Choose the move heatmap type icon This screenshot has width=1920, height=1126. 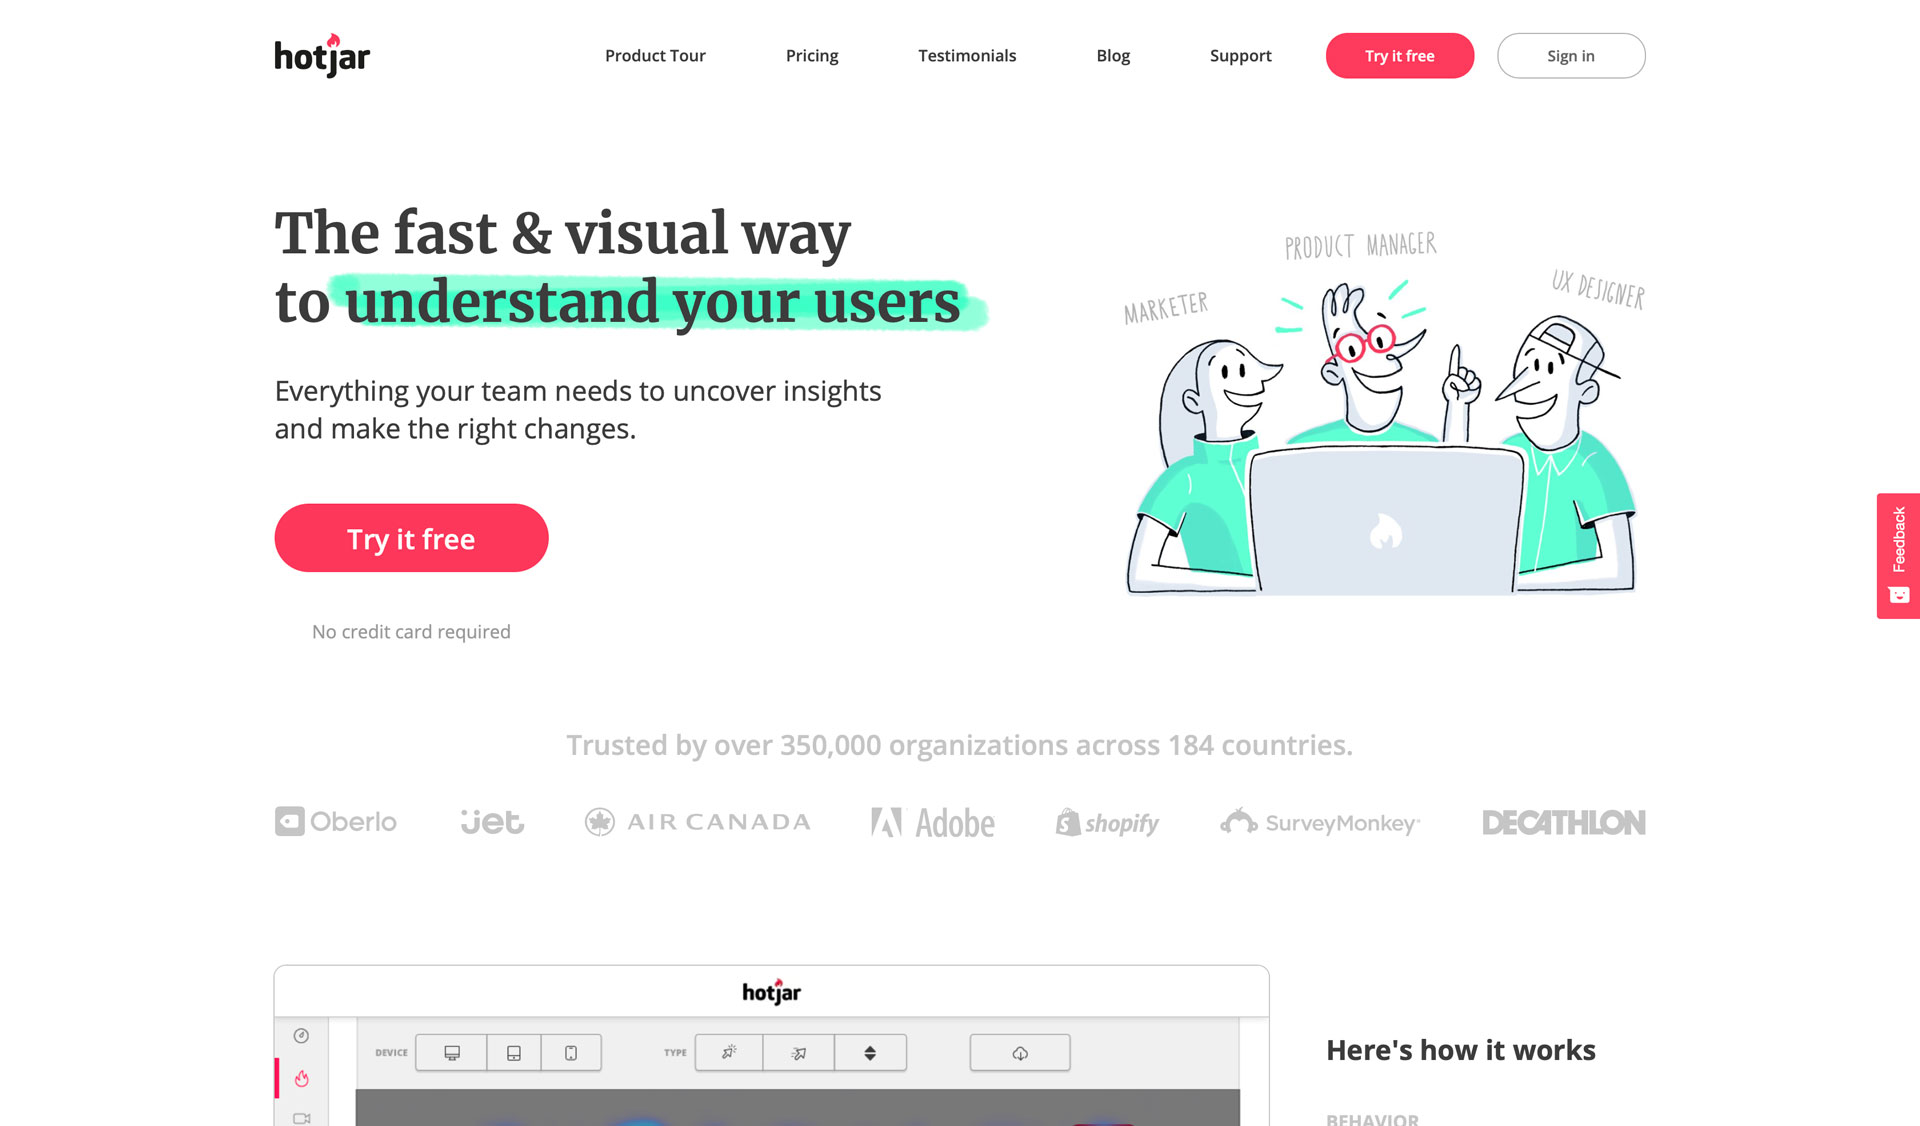[x=798, y=1053]
